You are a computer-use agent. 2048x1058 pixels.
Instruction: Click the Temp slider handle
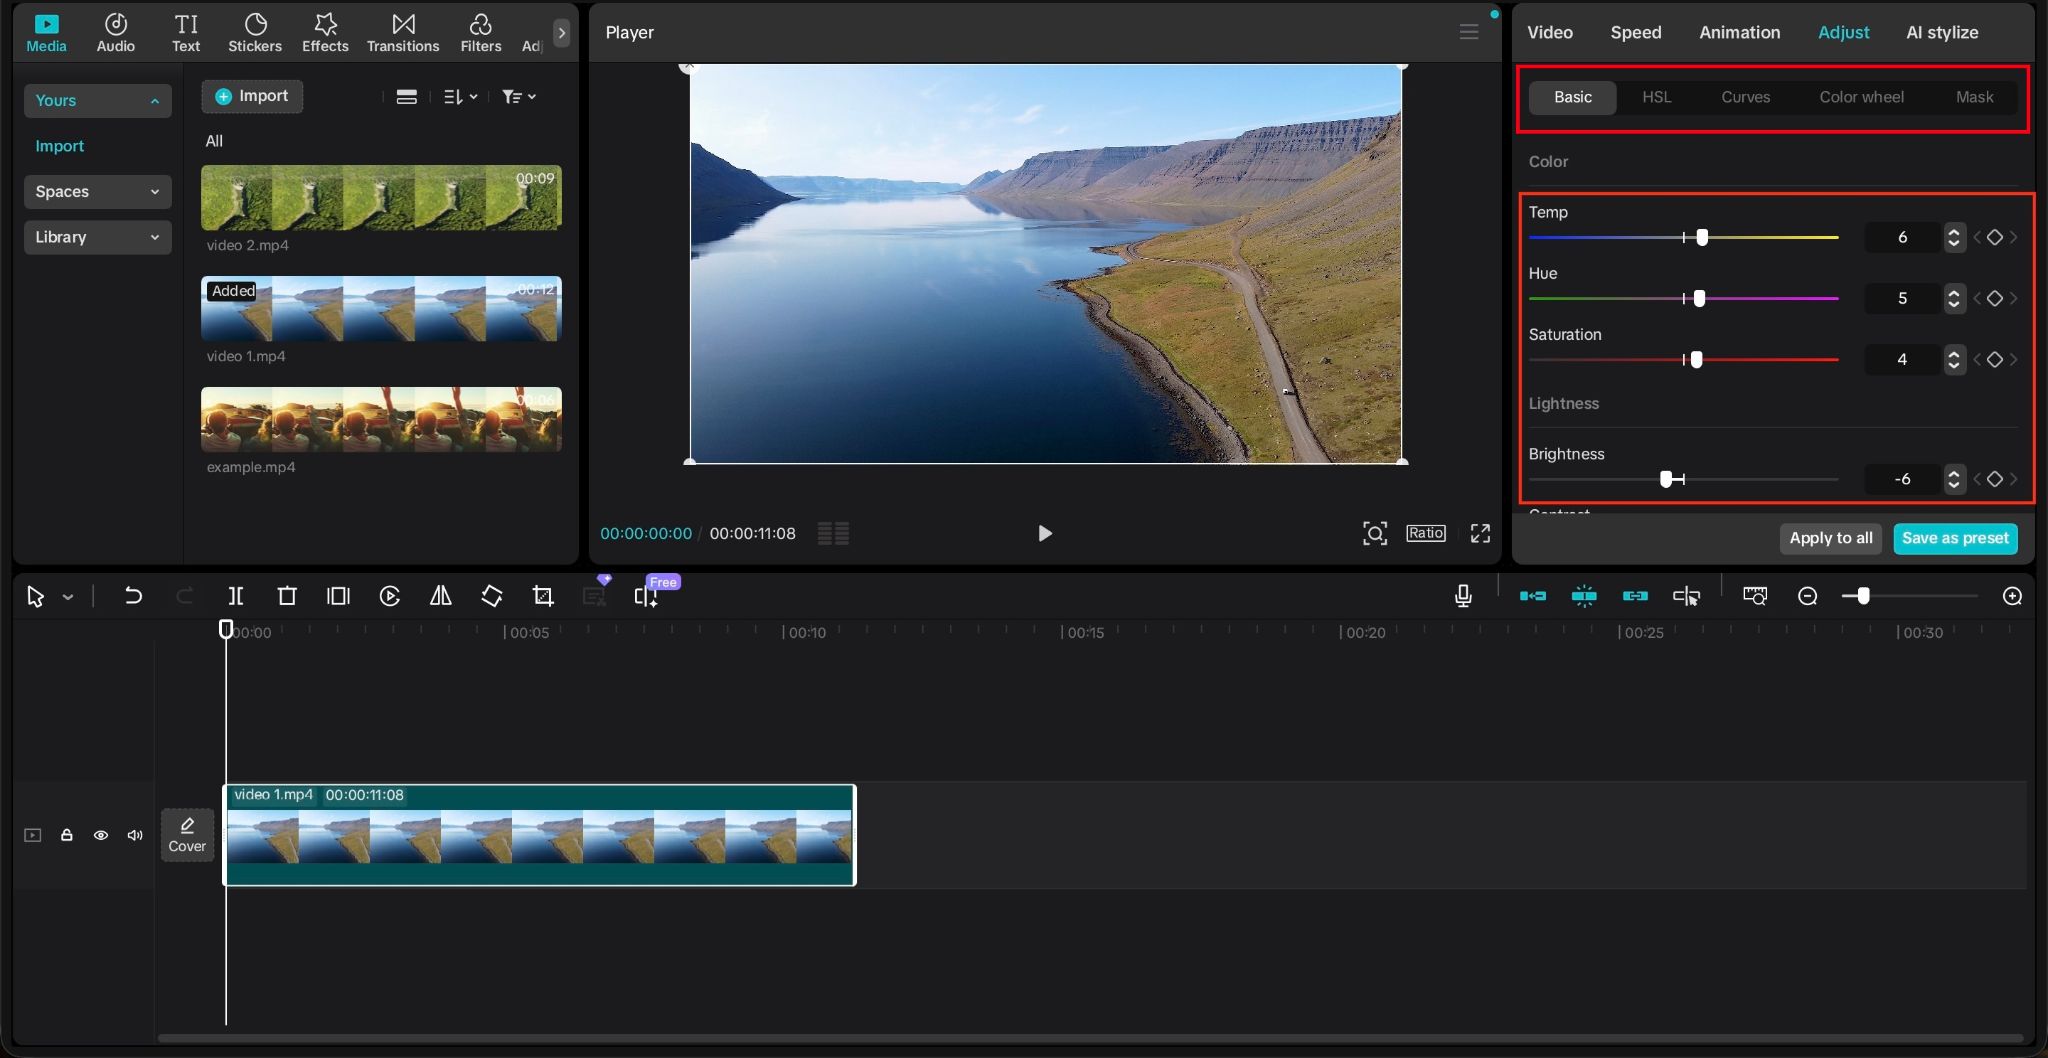[x=1702, y=237]
